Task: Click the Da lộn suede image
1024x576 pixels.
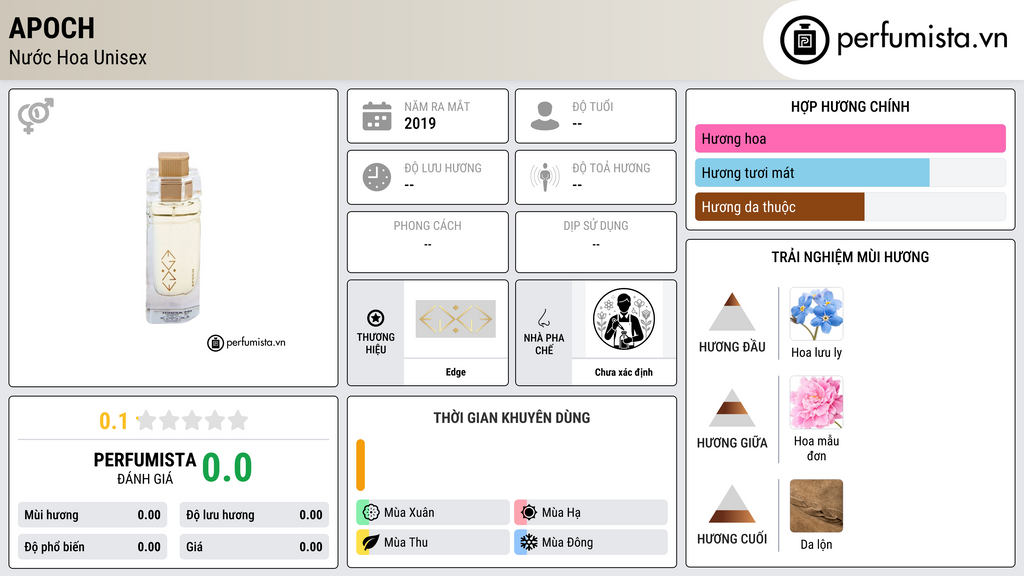Action: 816,505
